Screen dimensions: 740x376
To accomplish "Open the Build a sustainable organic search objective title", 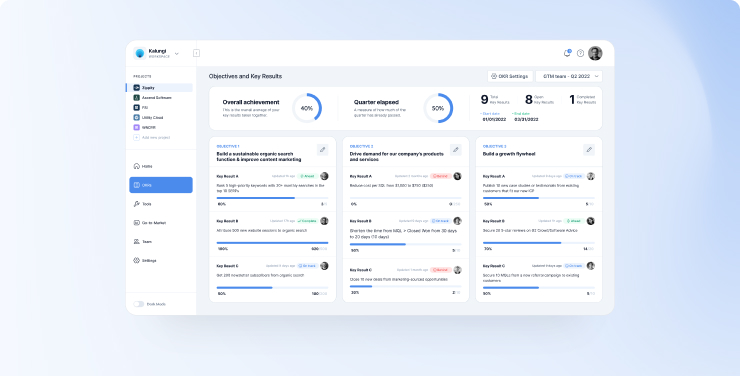I will point(259,157).
